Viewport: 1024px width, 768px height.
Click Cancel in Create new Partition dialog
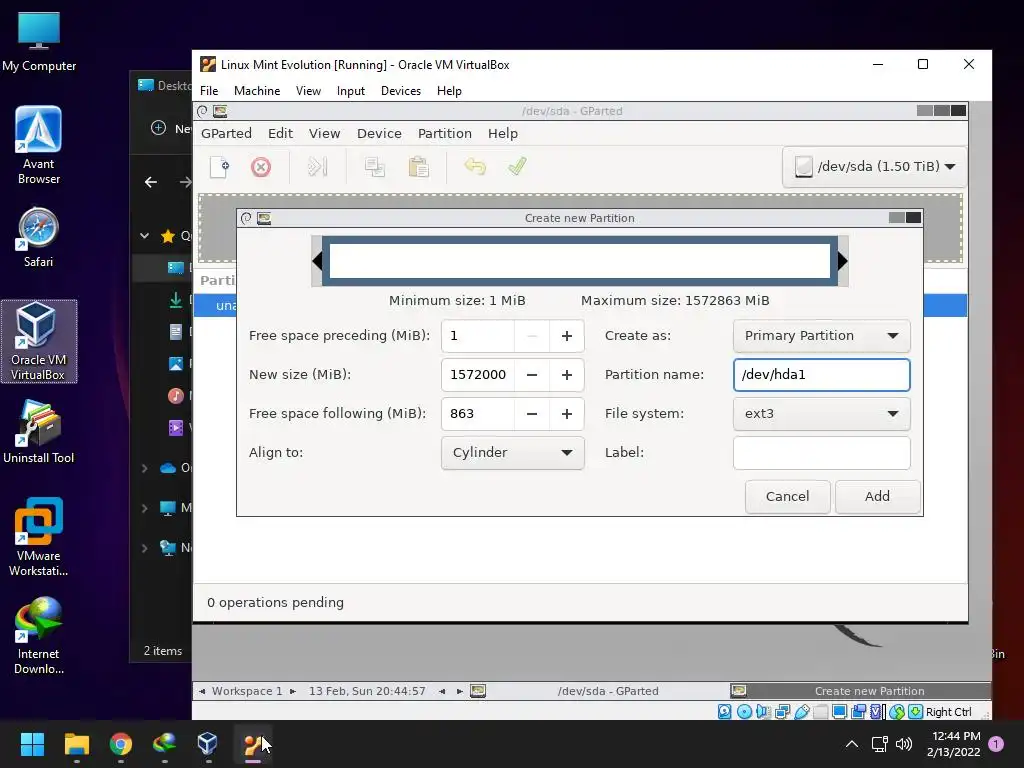788,496
